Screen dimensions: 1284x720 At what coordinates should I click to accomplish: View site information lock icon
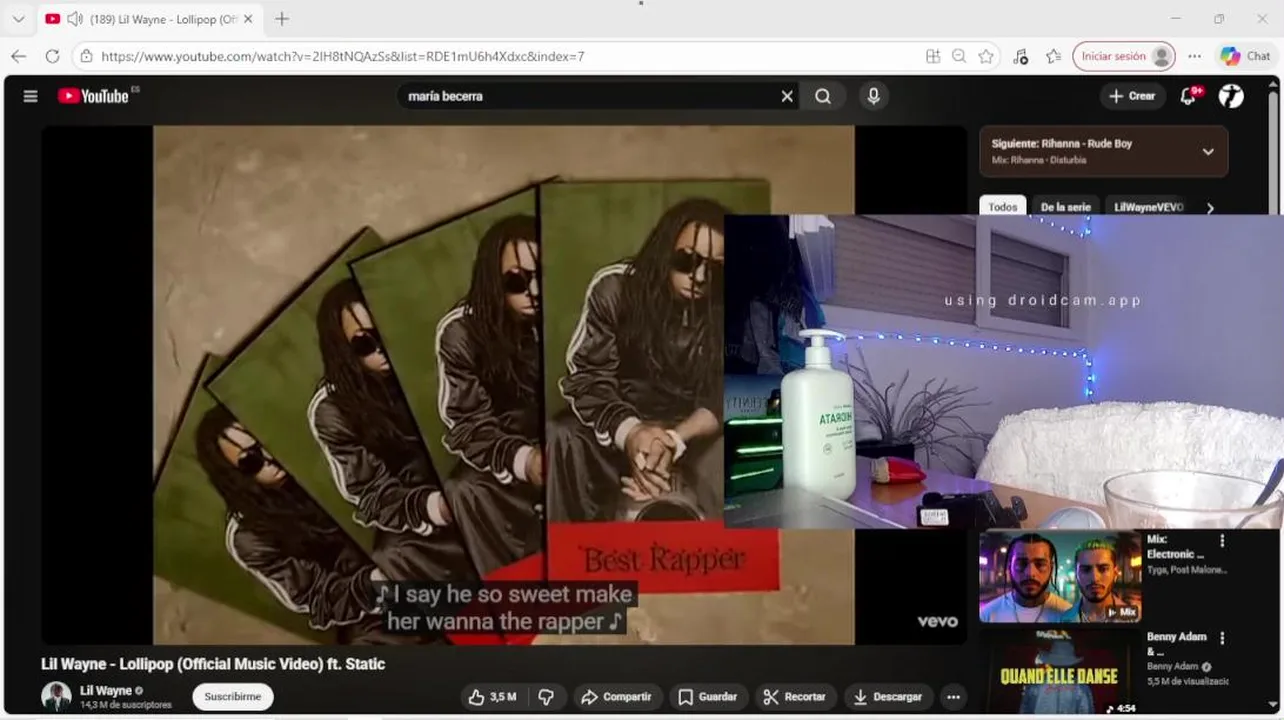coord(87,56)
